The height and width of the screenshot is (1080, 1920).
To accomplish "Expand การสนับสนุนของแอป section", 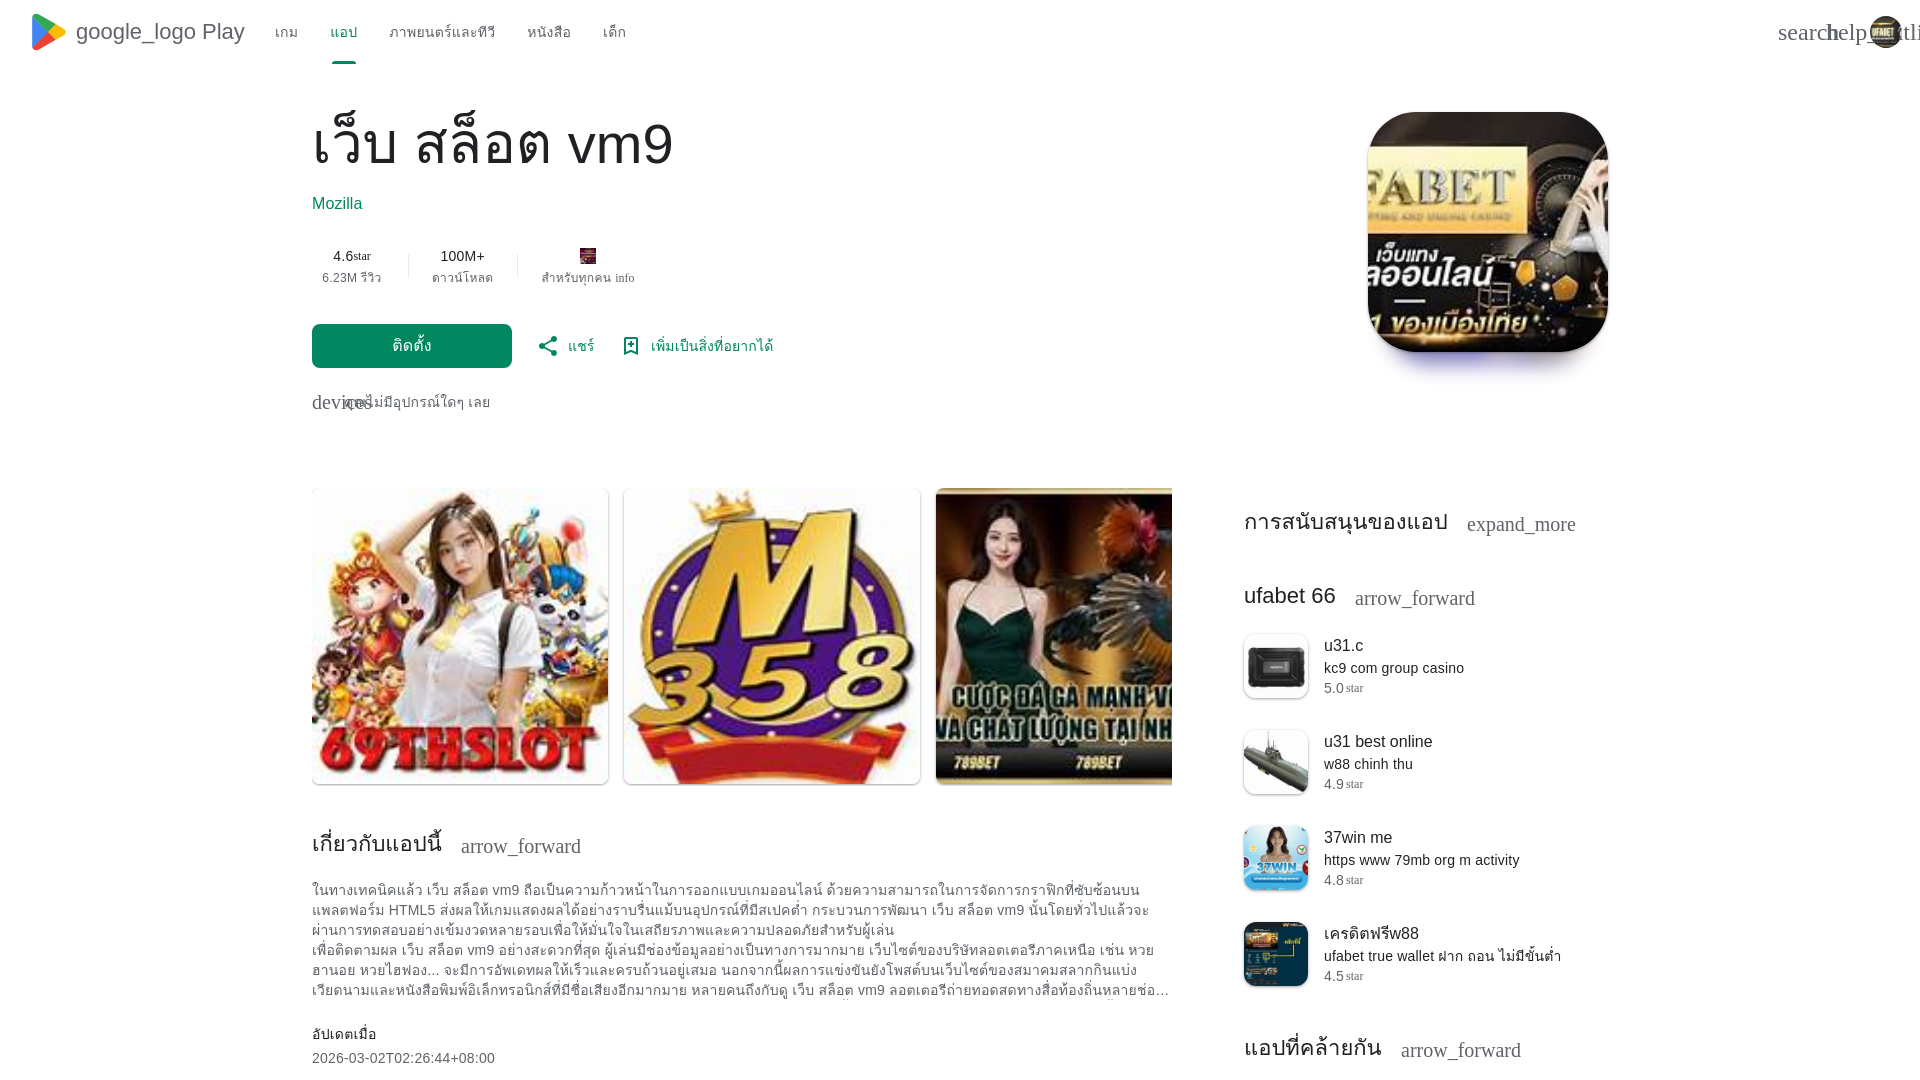I will tap(1521, 524).
